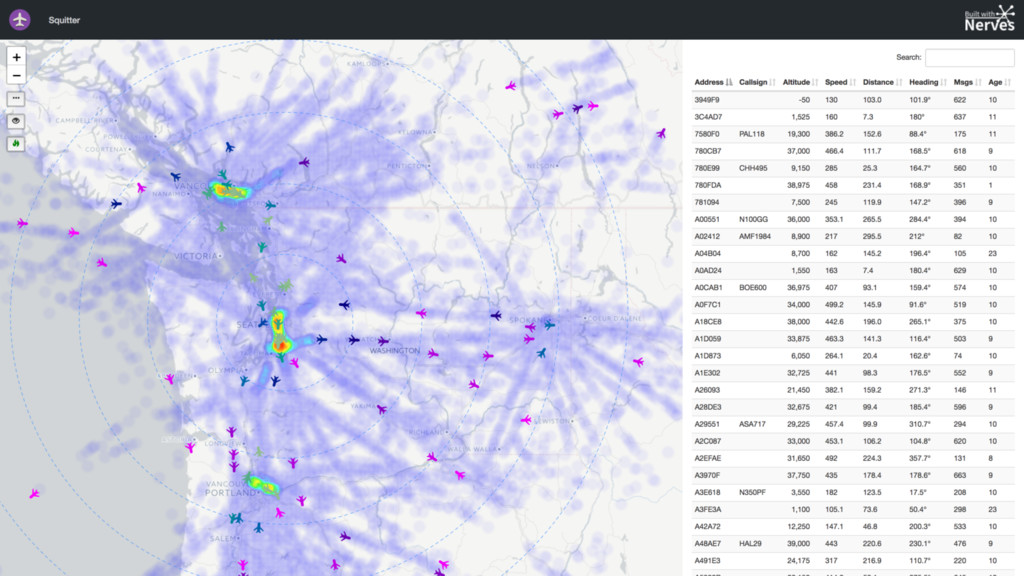The width and height of the screenshot is (1024, 576).
Task: Click the ellipsis map control button
Action: (x=16, y=98)
